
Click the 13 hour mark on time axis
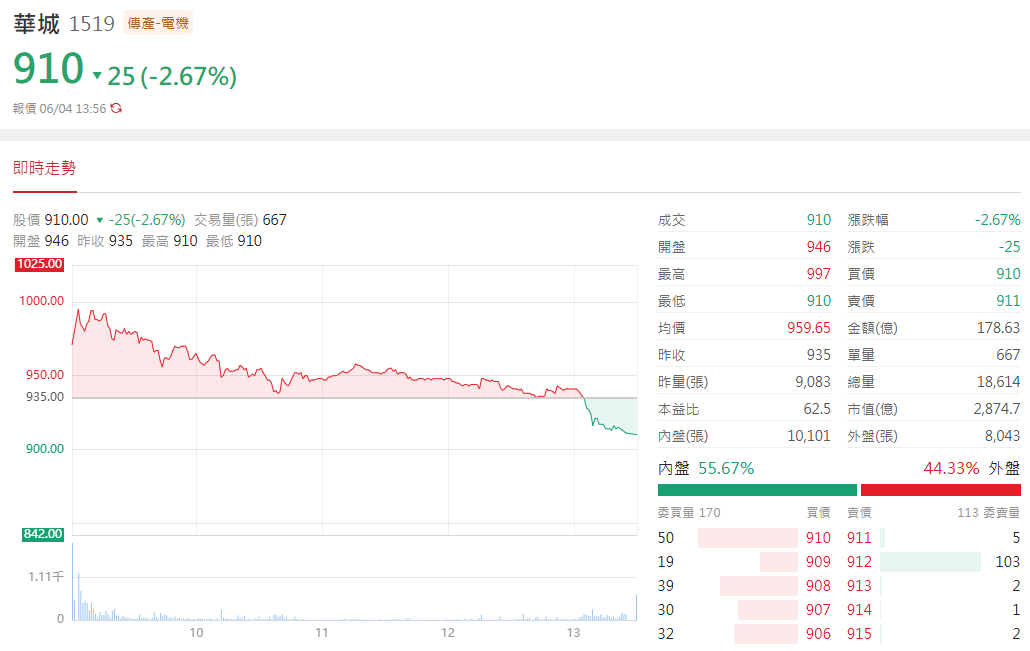573,633
